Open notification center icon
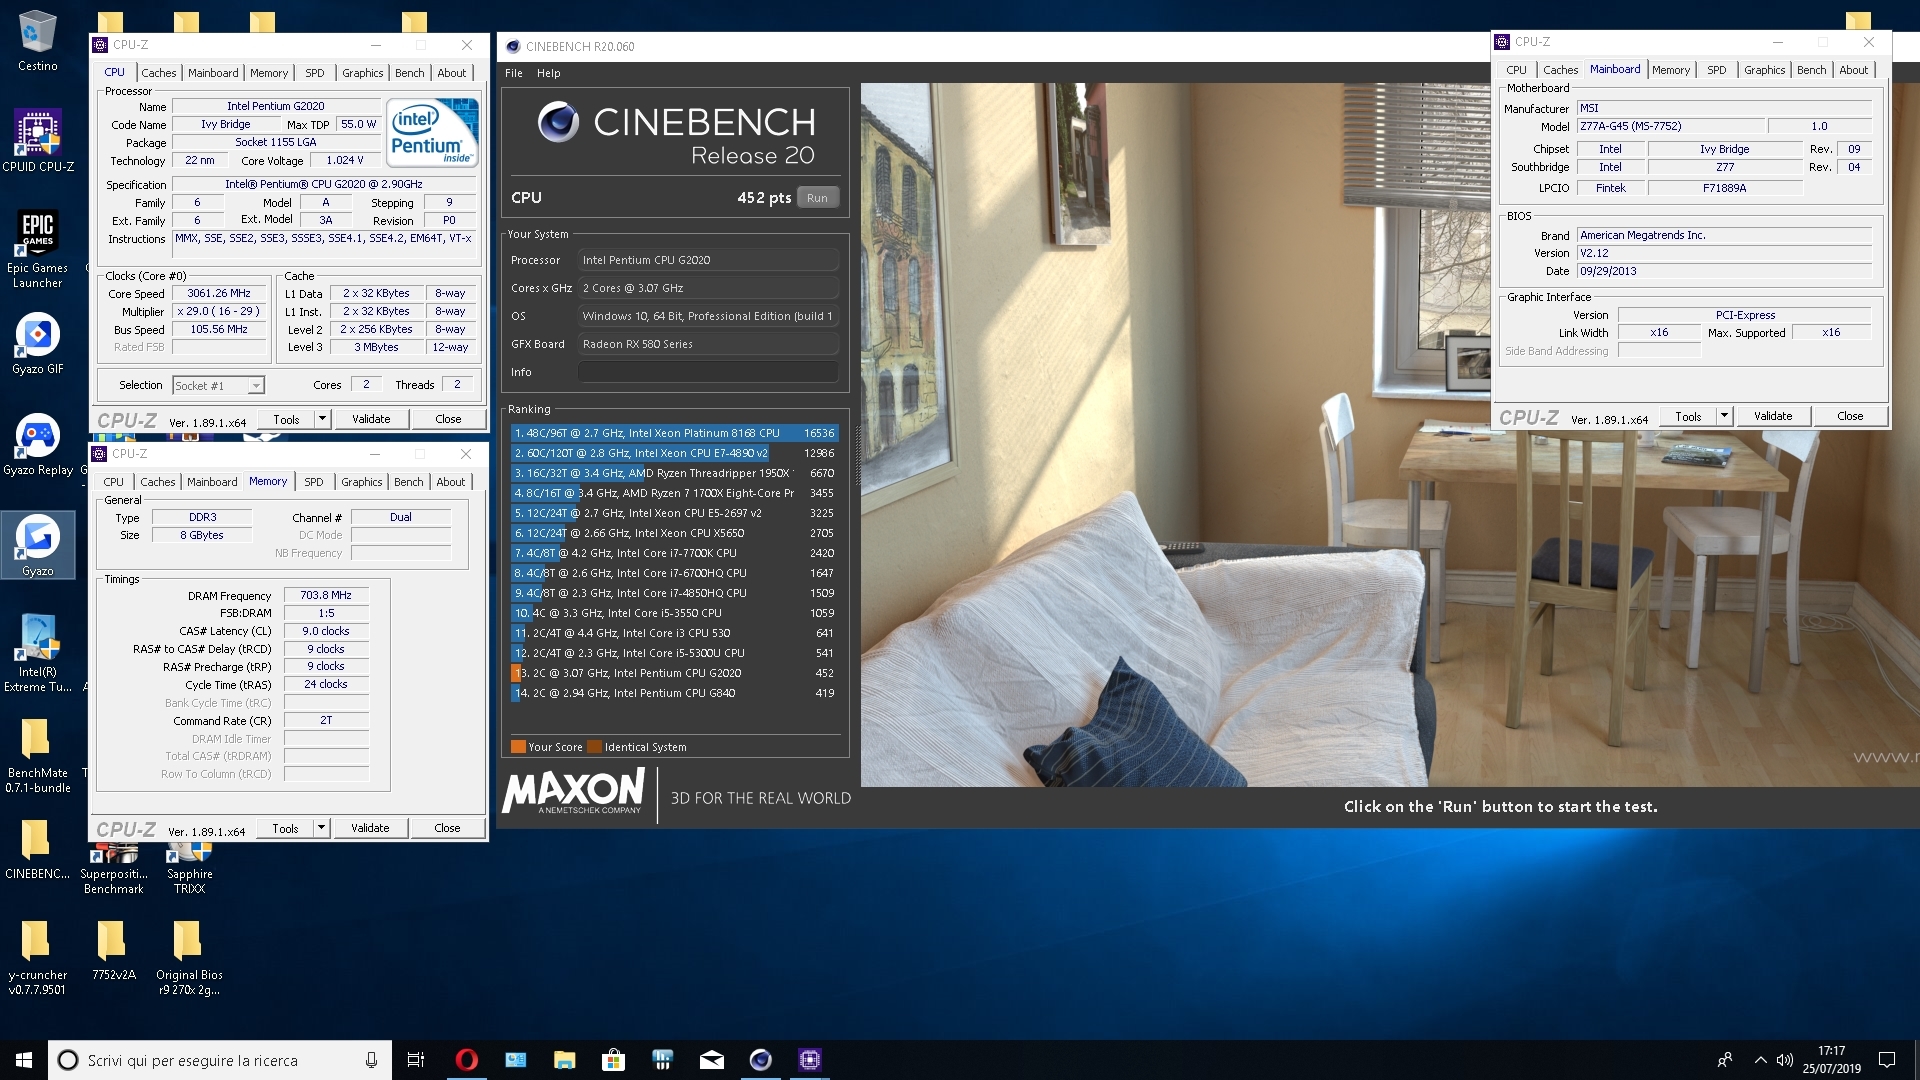 (x=1887, y=1060)
